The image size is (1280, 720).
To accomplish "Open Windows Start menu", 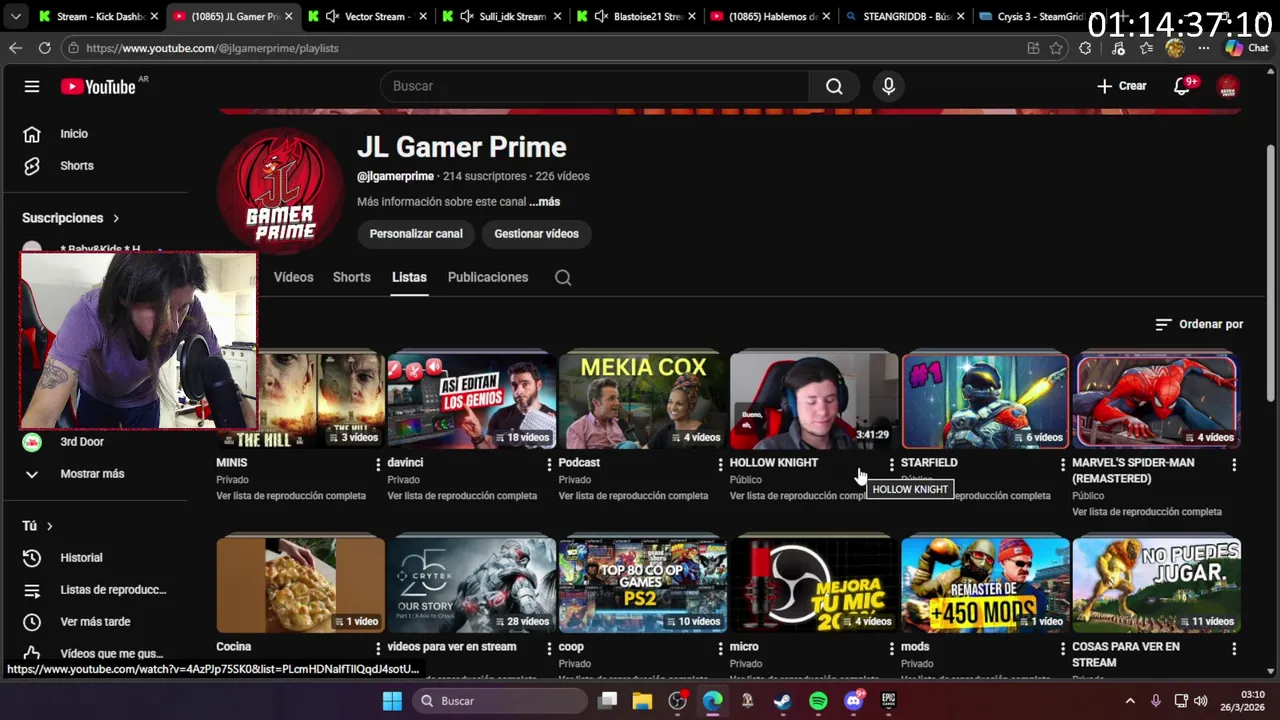I will (392, 701).
